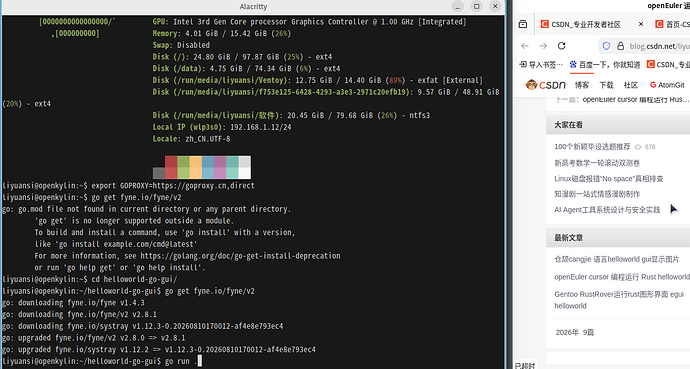The image size is (690, 369).
Task: Open the CSDN_专业 bookmark in bookmarks bar
Action: (668, 65)
